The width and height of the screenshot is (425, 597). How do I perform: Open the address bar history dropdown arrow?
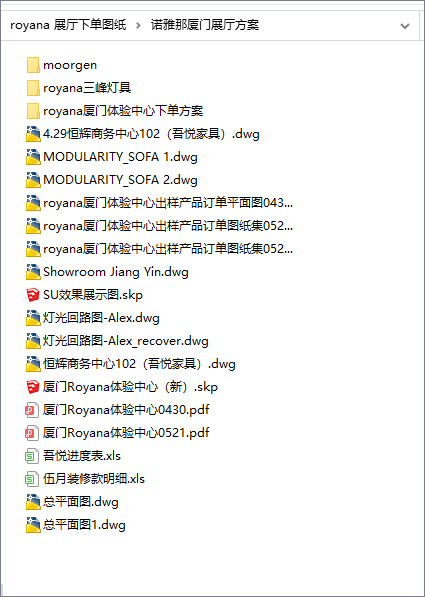click(405, 26)
